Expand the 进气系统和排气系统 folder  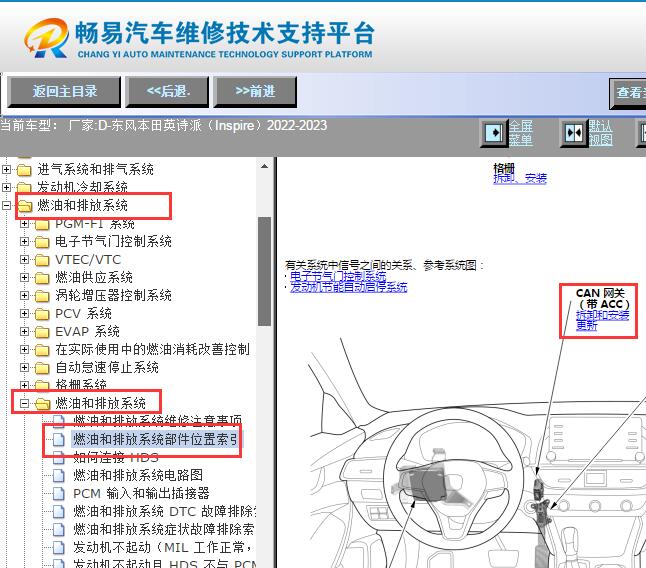7,169
